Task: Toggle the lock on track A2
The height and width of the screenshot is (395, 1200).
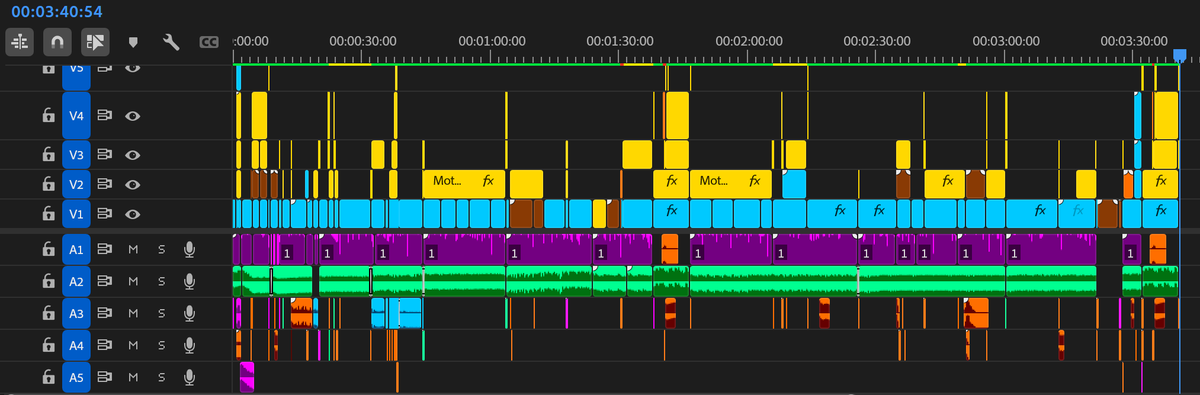Action: (47, 282)
